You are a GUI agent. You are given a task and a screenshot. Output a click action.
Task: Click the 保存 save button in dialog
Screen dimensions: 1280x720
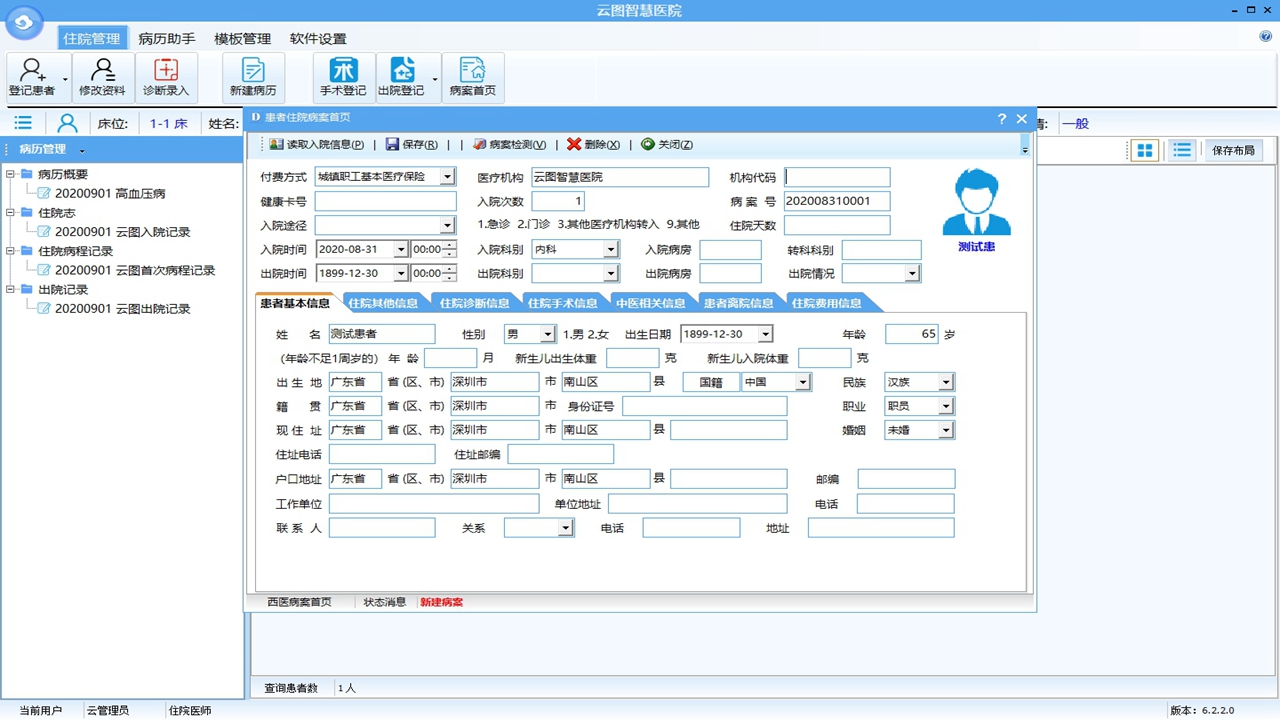(x=411, y=145)
